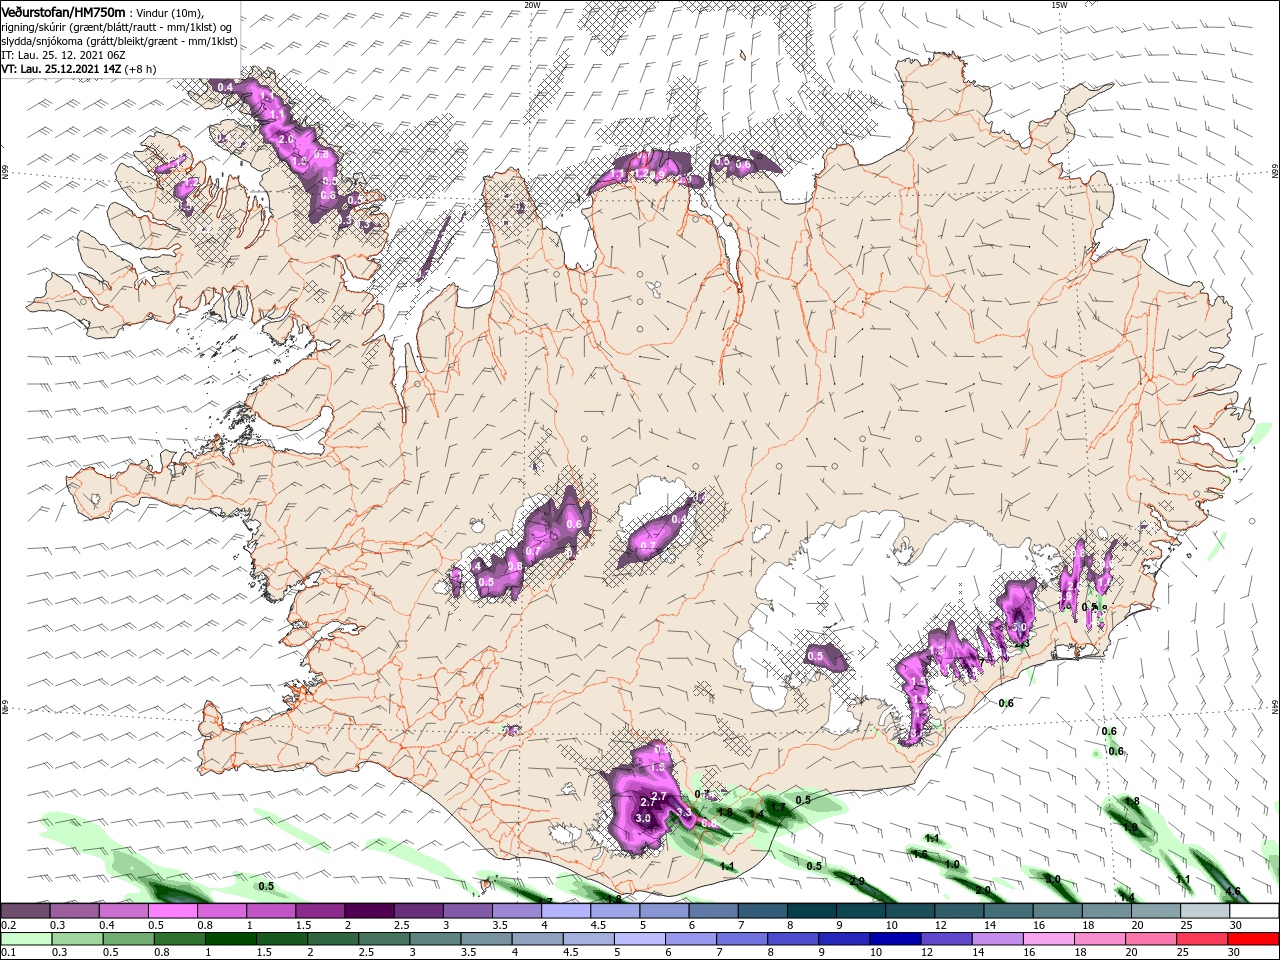Click the dark teal snow swatch starting at 8
Screen dimensions: 1280x960
811,911
